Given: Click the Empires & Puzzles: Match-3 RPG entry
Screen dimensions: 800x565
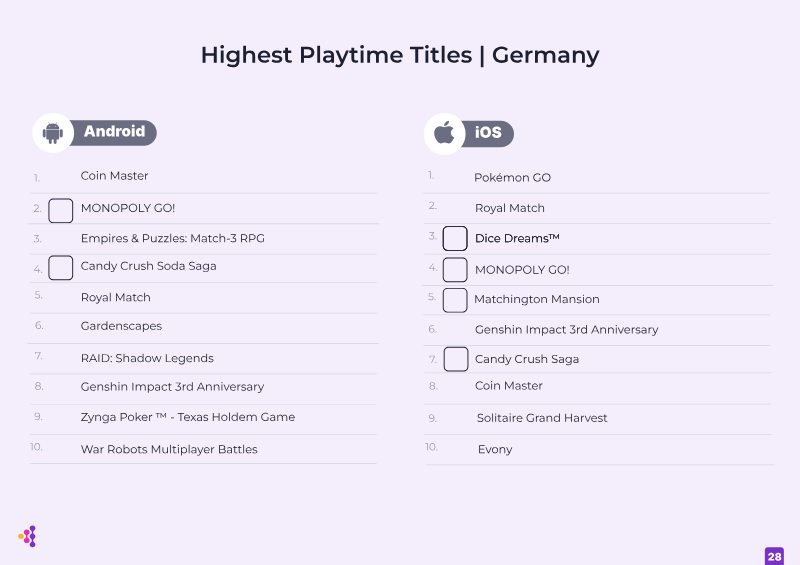Looking at the screenshot, I should [x=172, y=238].
